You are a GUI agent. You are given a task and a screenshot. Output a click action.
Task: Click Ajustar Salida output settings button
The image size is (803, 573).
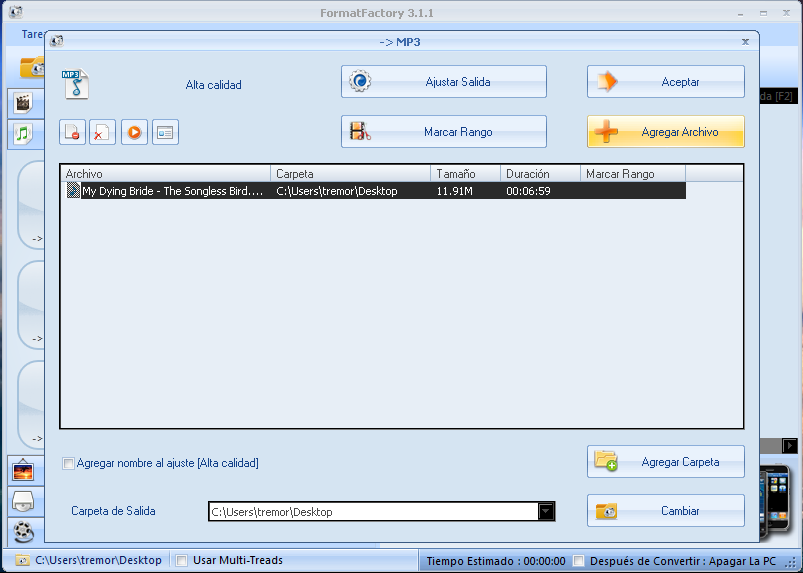point(443,81)
